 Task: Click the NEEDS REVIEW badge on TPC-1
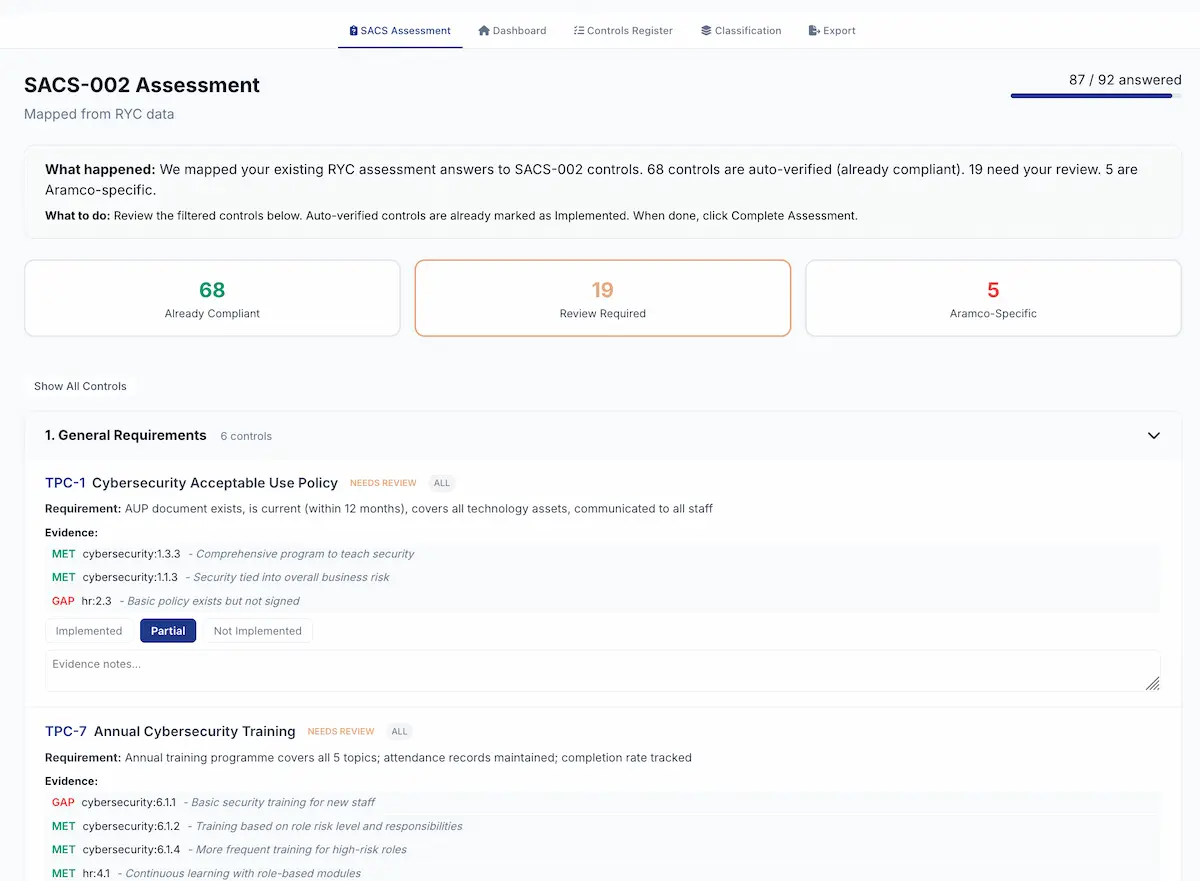382,482
